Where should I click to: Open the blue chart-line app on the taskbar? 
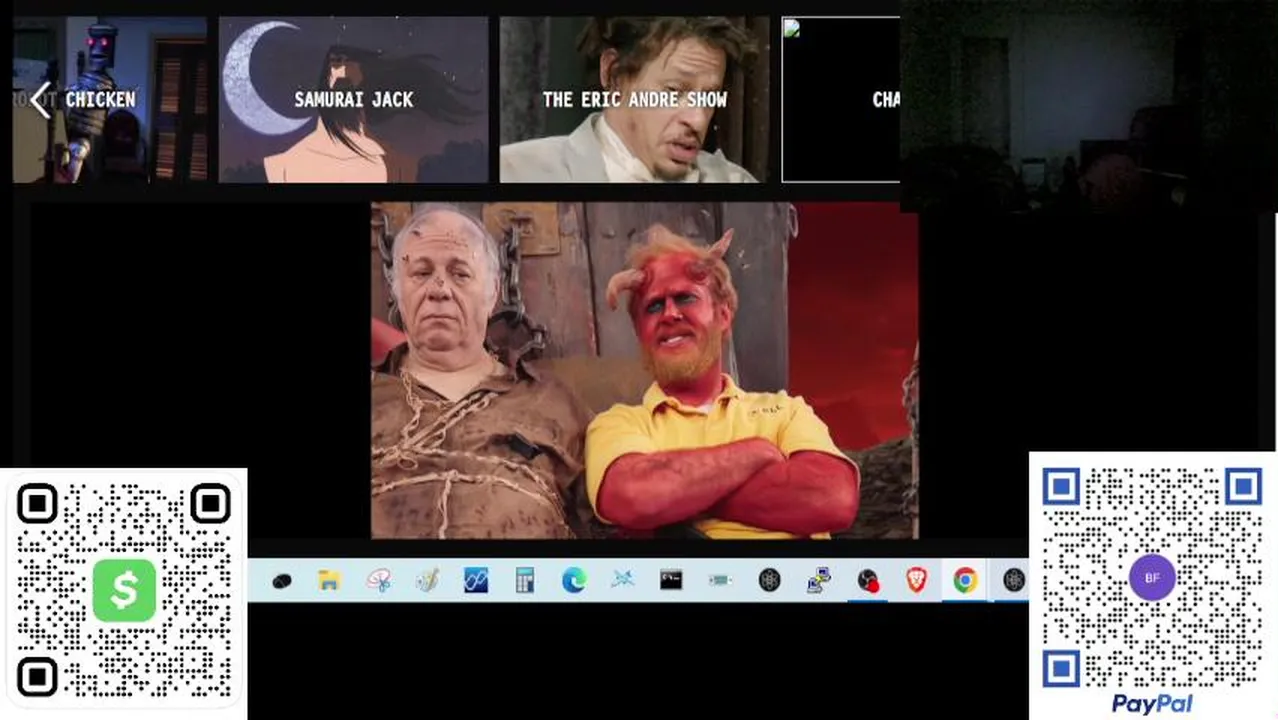point(476,580)
